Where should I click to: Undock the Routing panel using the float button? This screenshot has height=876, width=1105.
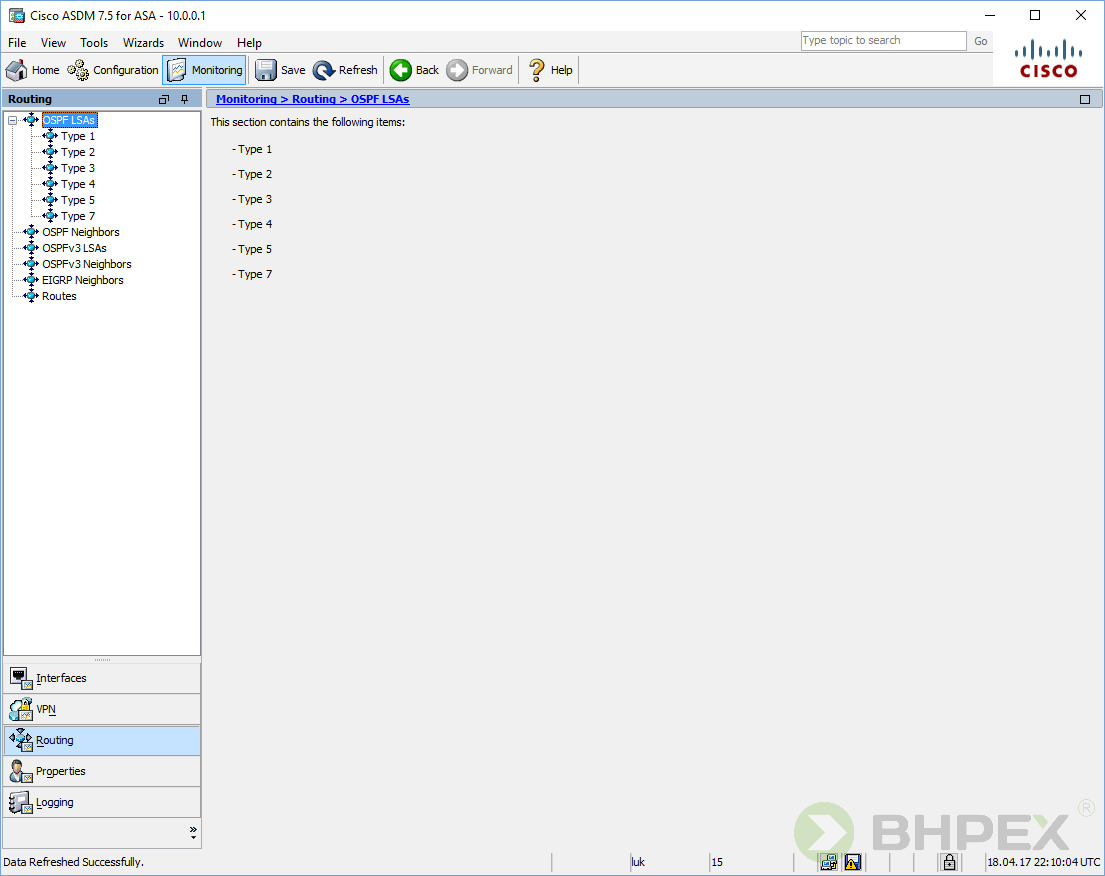pos(164,99)
